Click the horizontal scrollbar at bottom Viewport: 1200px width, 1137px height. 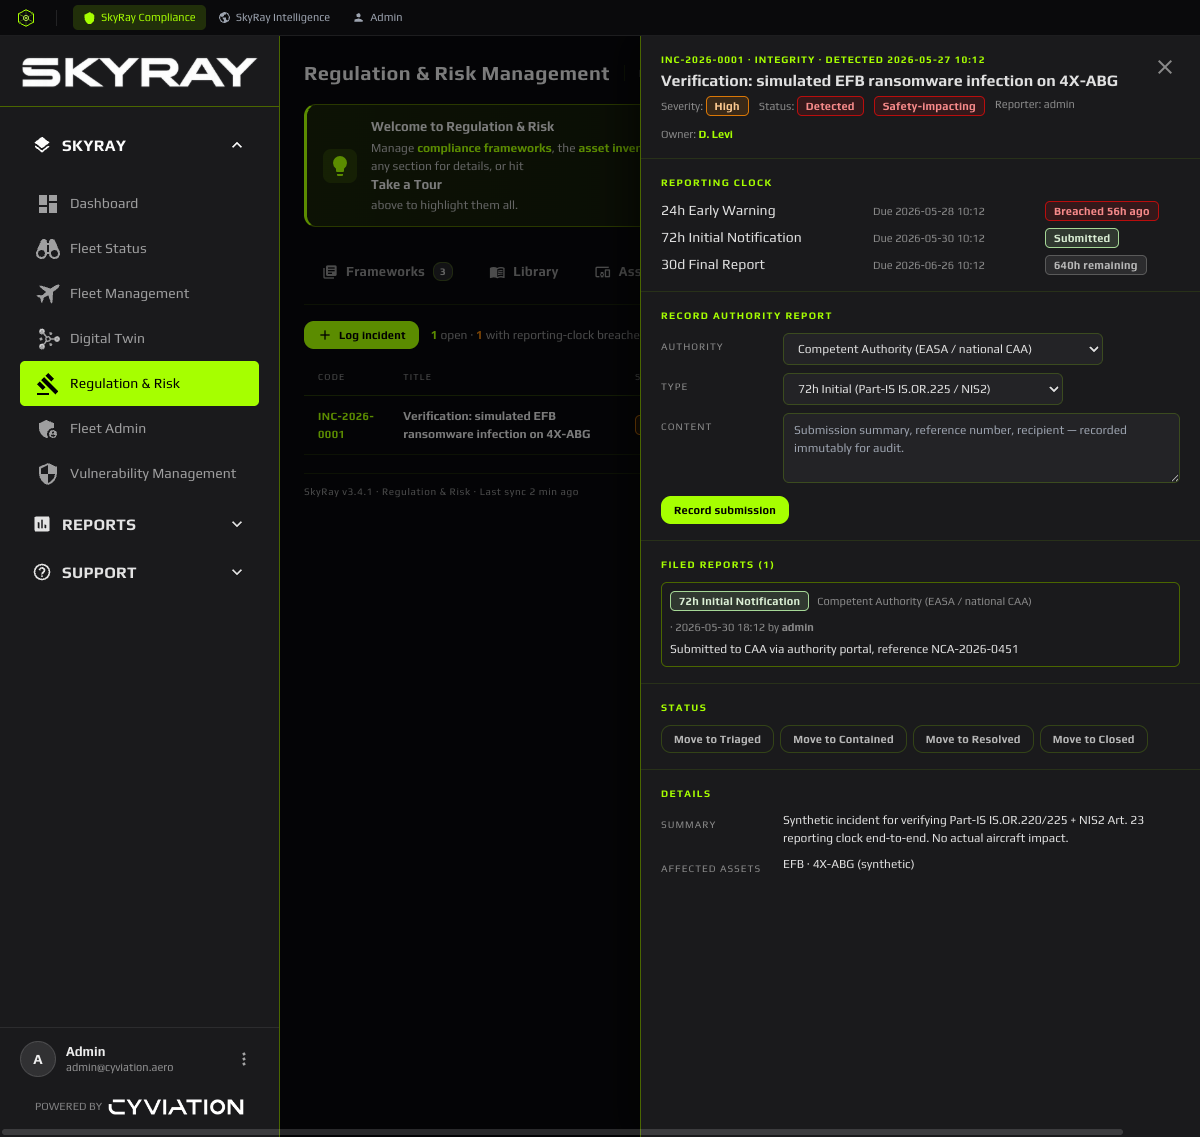point(561,1131)
